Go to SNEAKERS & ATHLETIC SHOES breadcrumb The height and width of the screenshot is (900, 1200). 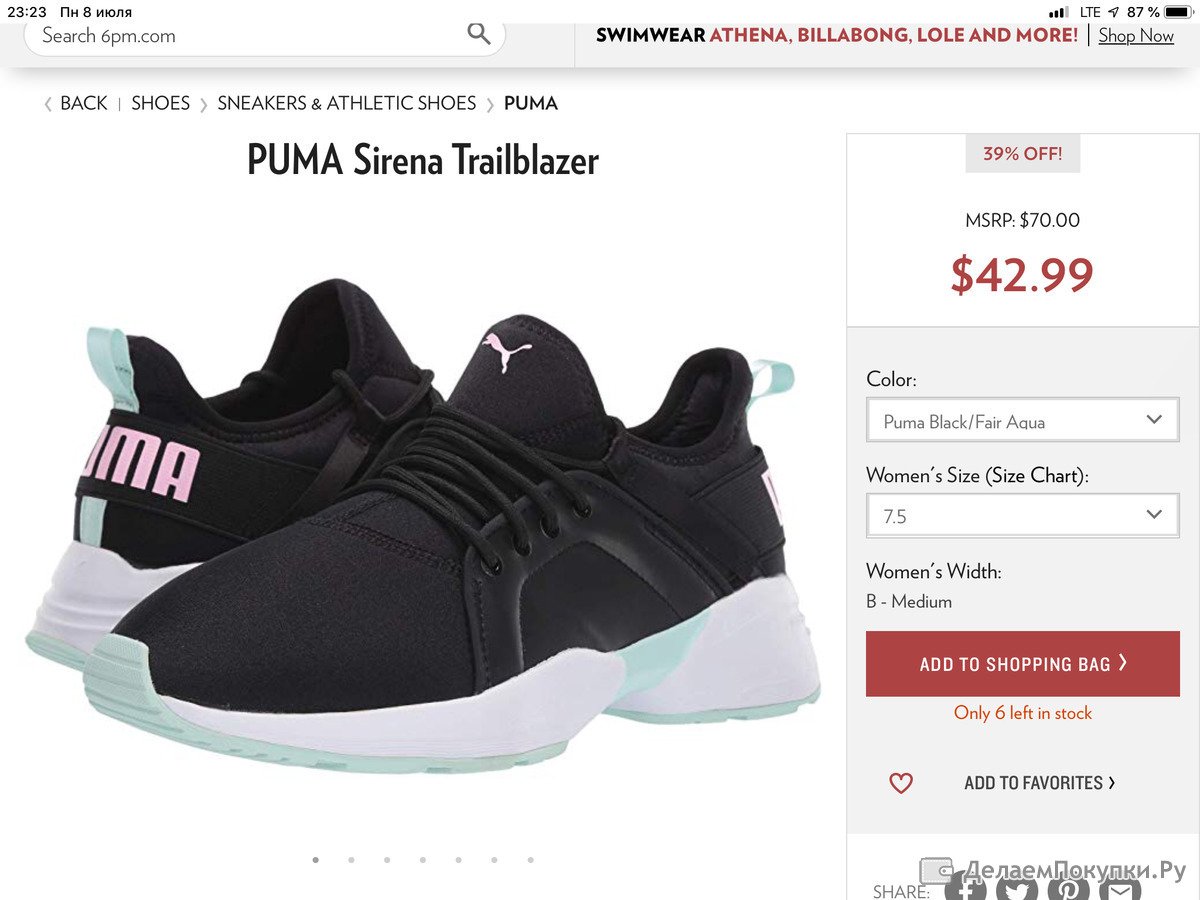346,103
